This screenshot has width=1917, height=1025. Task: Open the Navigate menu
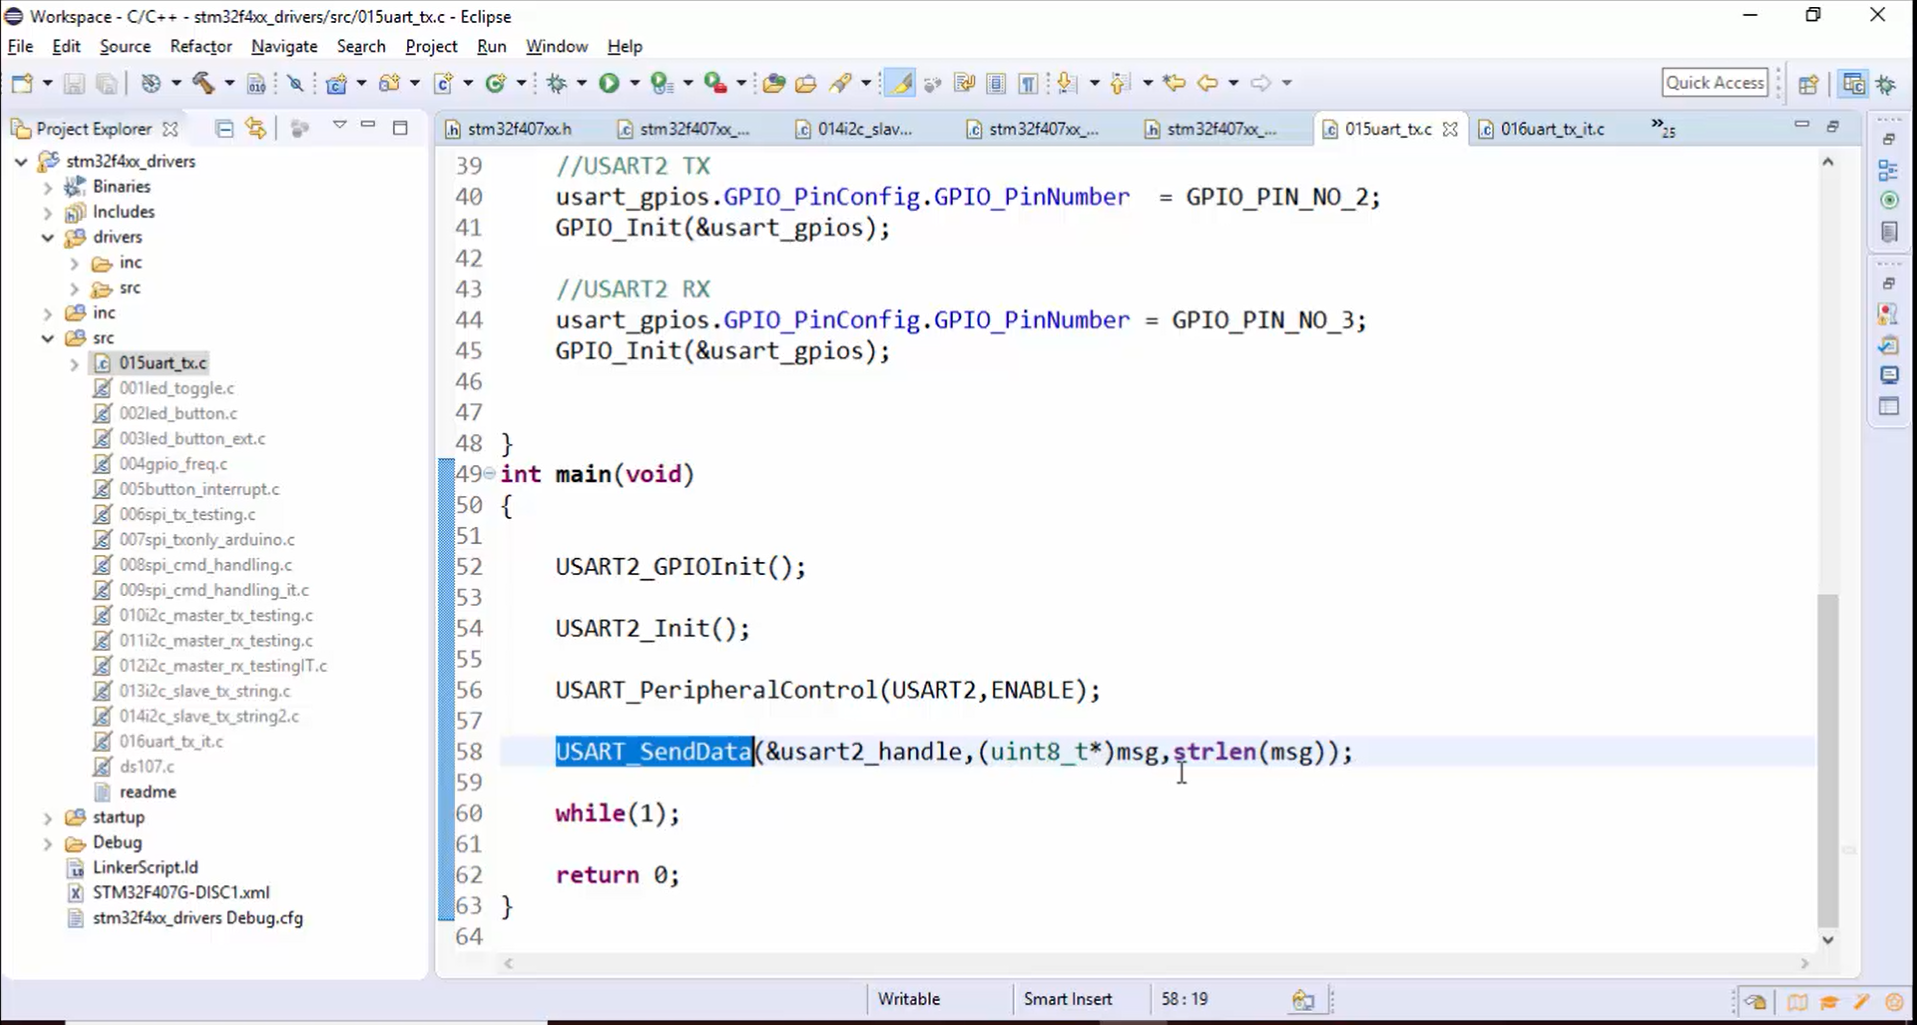[284, 46]
